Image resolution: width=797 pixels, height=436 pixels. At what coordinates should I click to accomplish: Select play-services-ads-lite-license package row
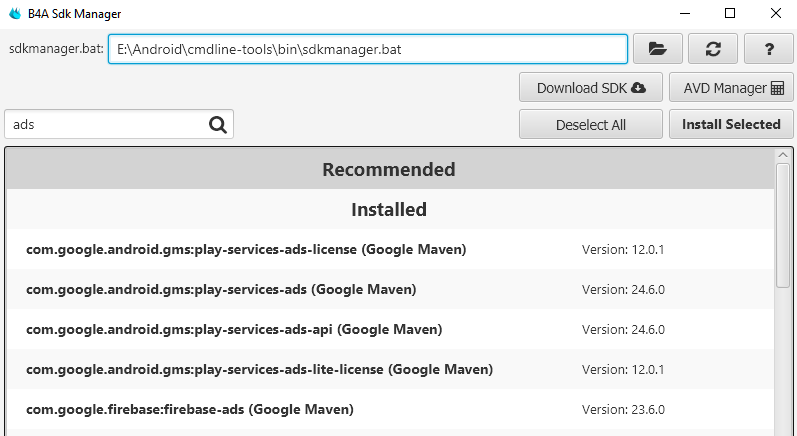390,369
